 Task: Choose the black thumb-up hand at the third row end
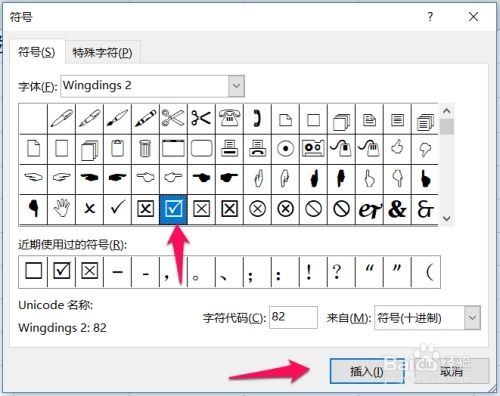pyautogui.click(x=425, y=179)
